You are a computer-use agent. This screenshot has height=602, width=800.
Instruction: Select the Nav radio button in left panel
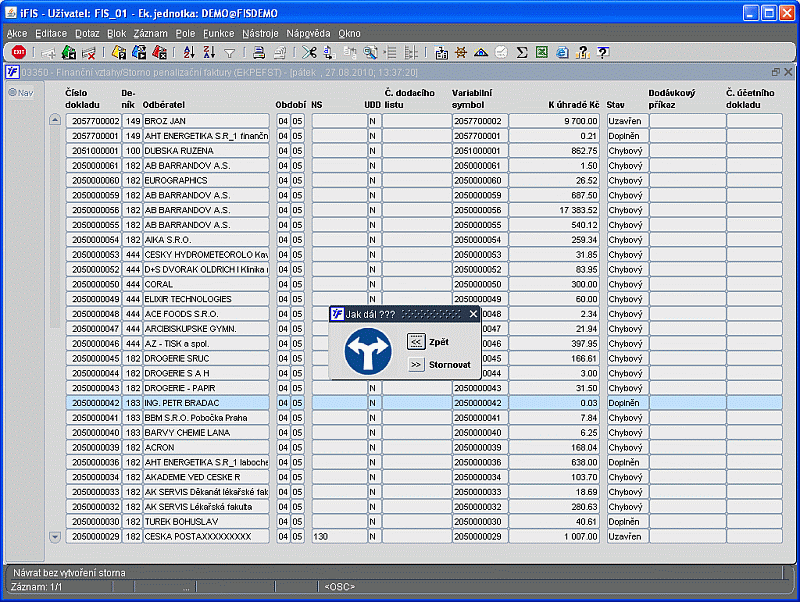pyautogui.click(x=13, y=93)
